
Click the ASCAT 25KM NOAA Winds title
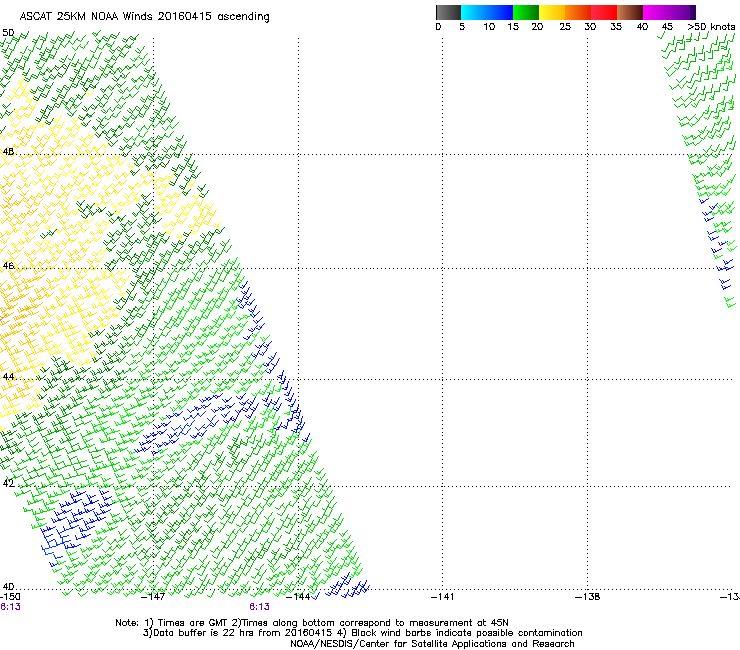click(x=144, y=17)
